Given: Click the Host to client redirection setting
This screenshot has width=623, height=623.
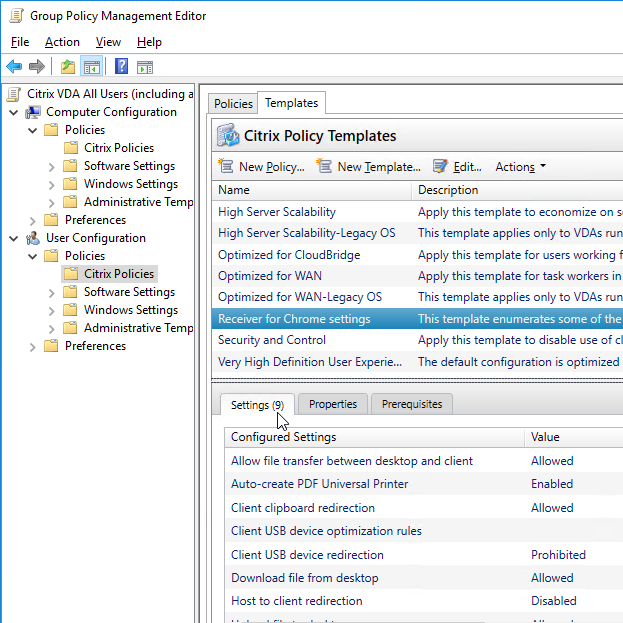Looking at the screenshot, I should 424,601.
